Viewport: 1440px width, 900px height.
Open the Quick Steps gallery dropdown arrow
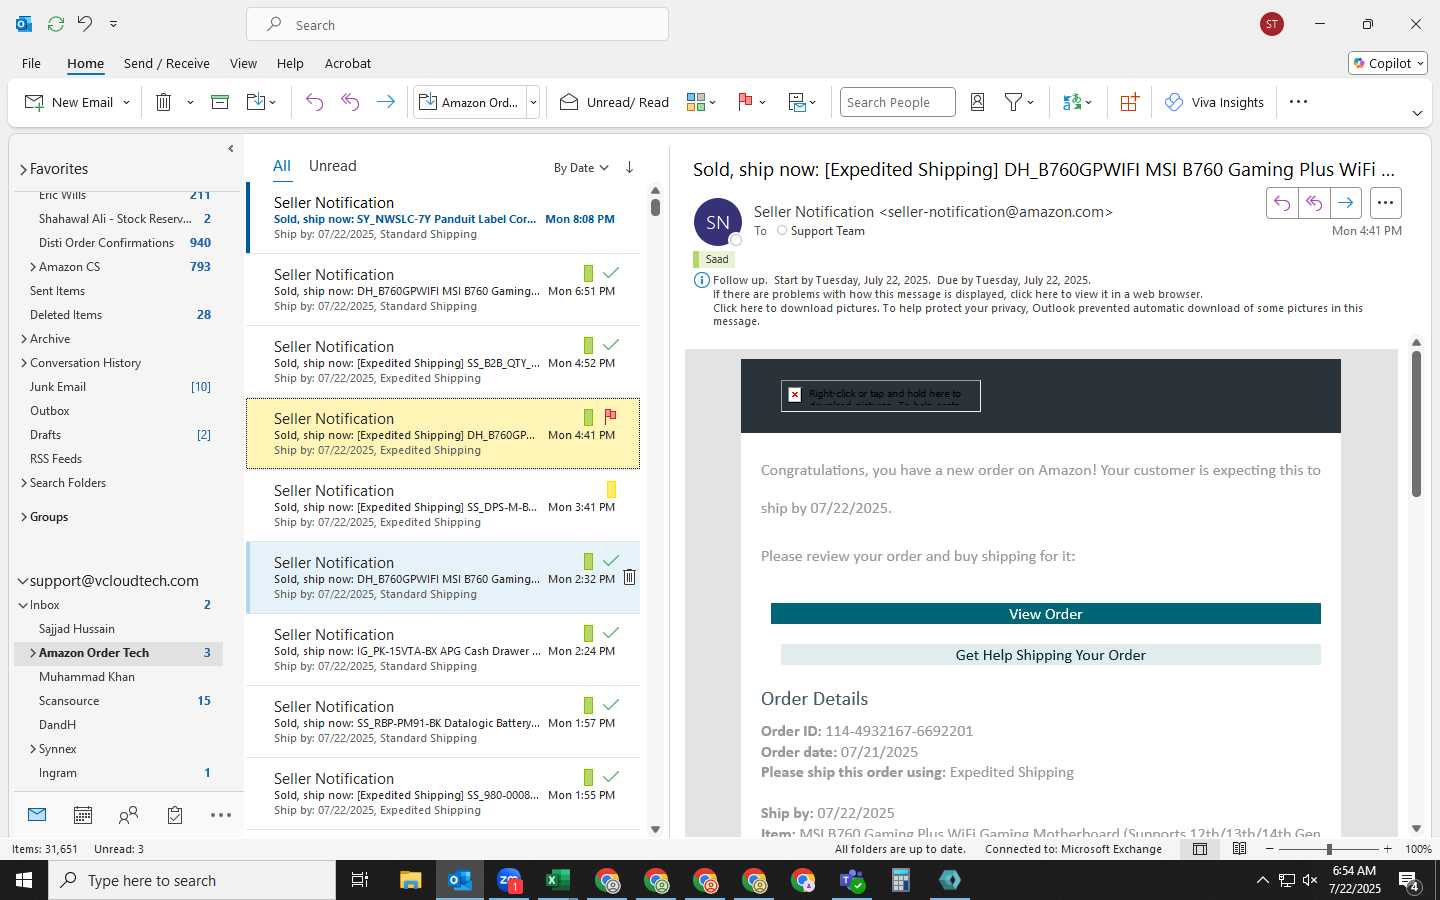[x=533, y=102]
